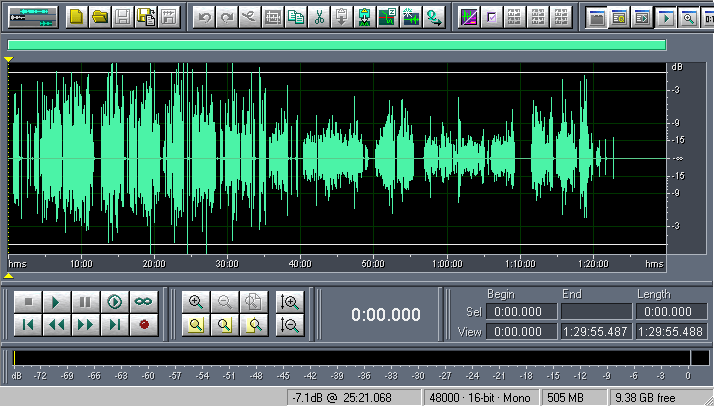The image size is (714, 406).
Task: Enable looped playback with infinity button
Action: pyautogui.click(x=144, y=302)
